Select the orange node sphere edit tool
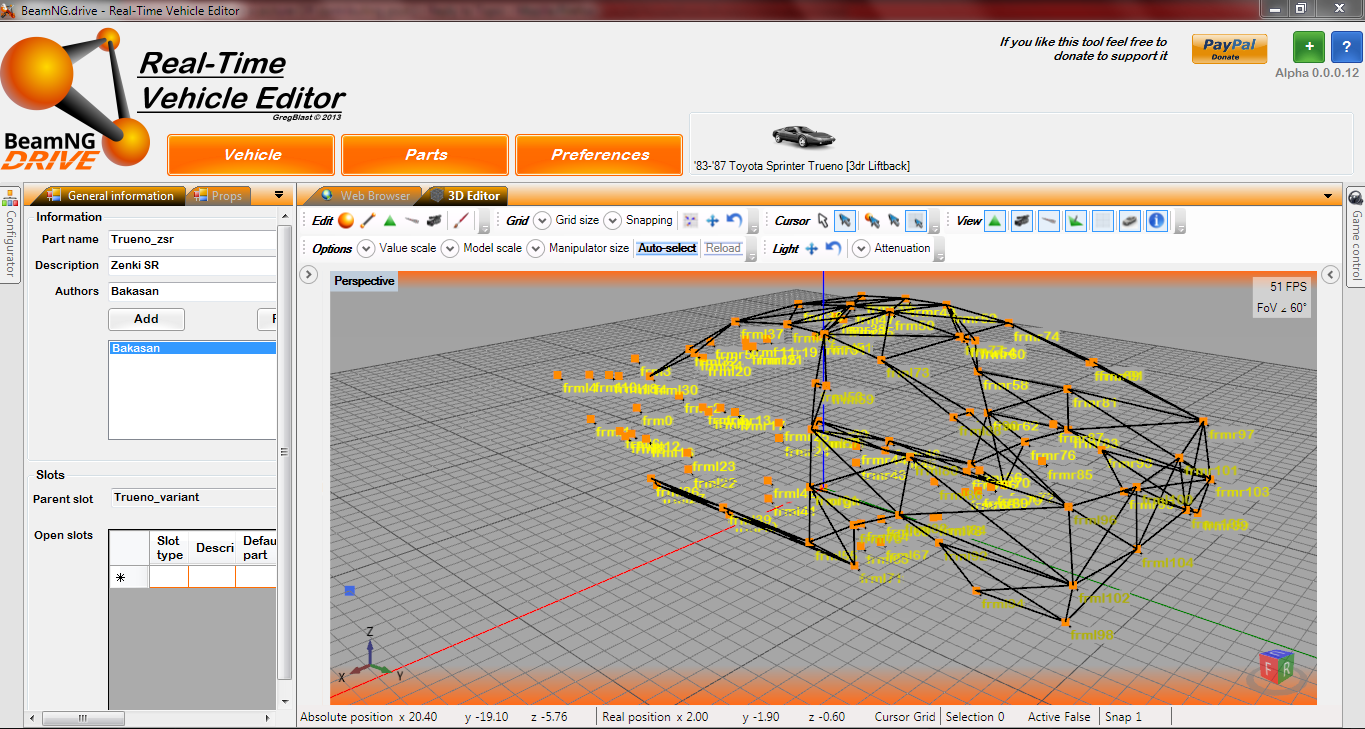This screenshot has height=729, width=1365. click(x=346, y=221)
